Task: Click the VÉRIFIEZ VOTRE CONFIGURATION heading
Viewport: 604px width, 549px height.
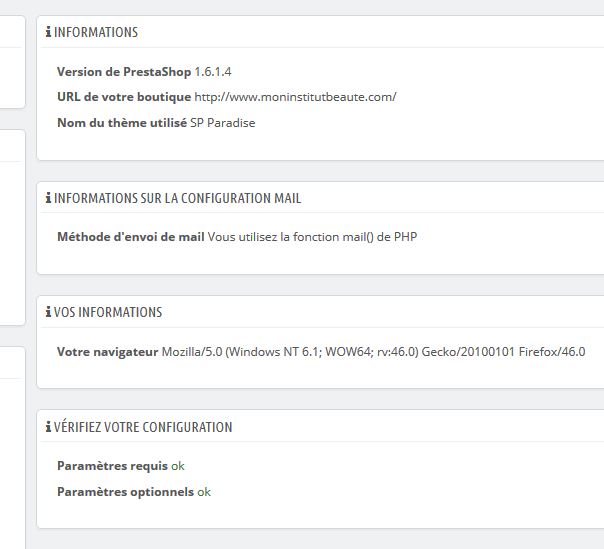Action: [143, 427]
